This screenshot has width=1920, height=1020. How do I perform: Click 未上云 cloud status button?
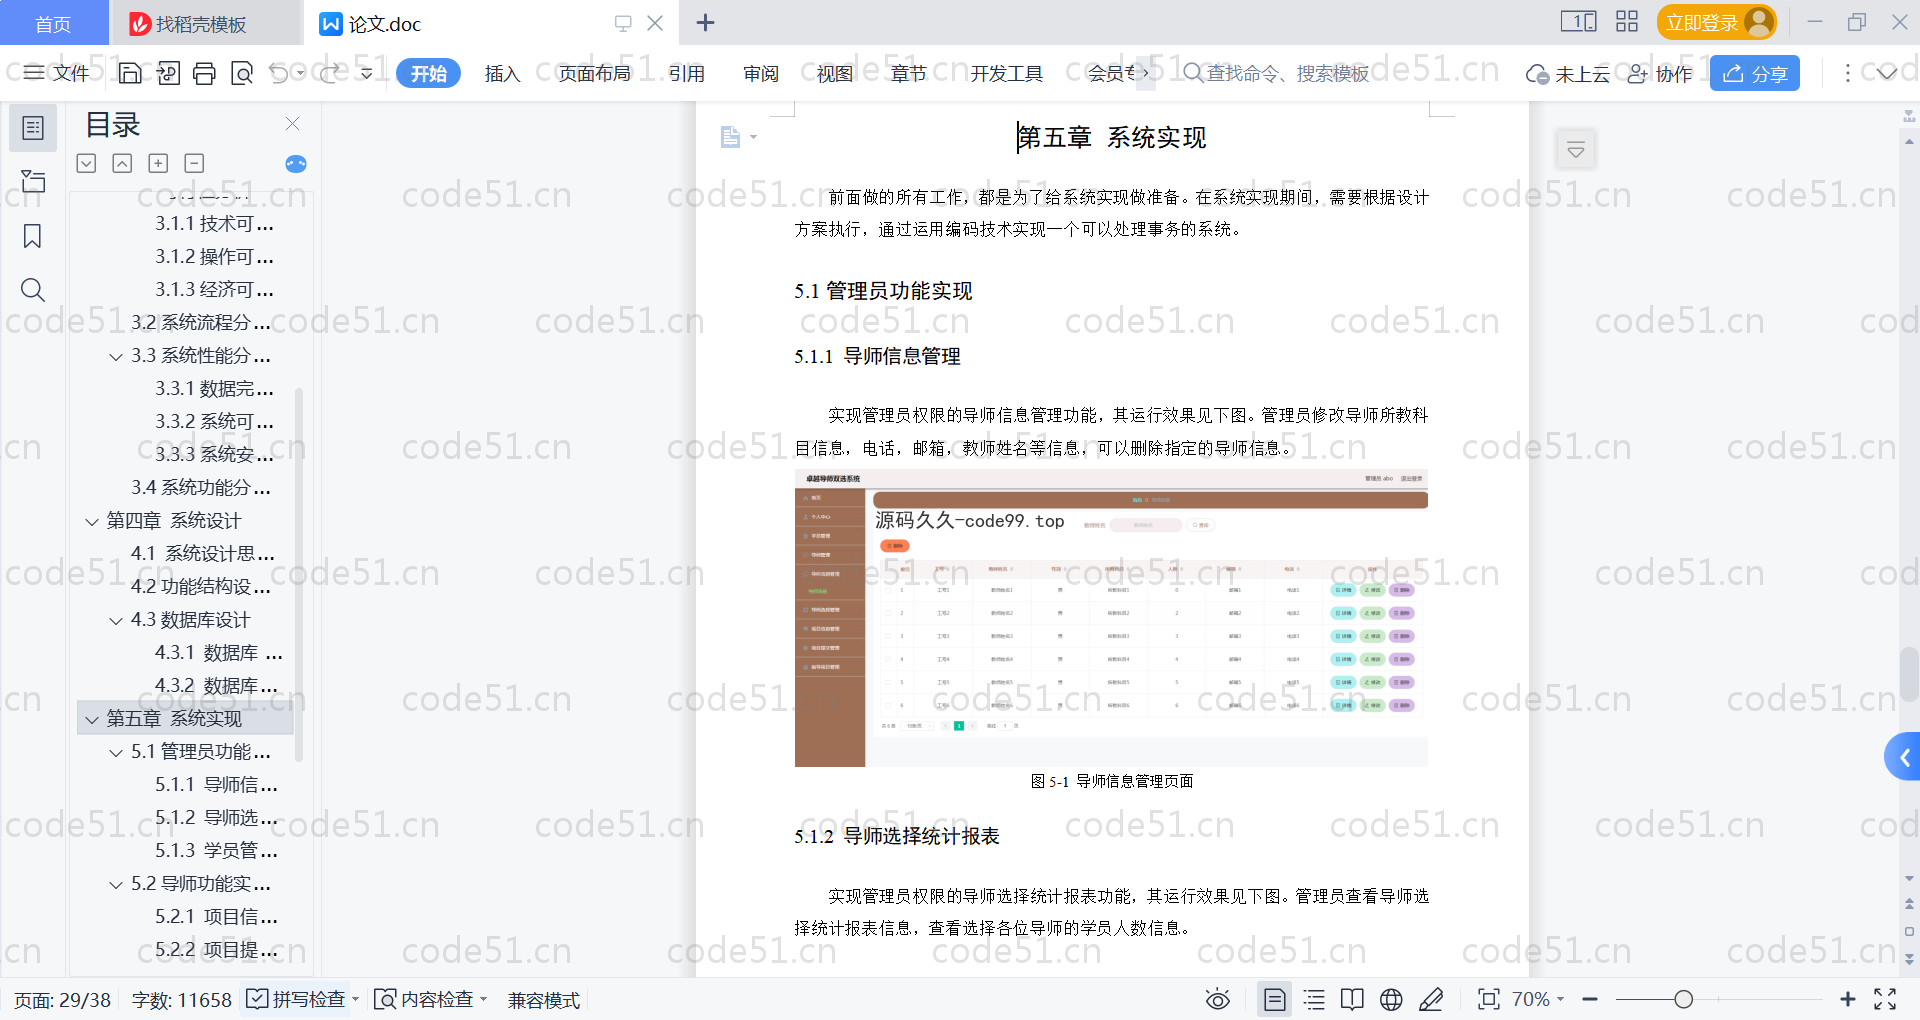(x=1568, y=74)
